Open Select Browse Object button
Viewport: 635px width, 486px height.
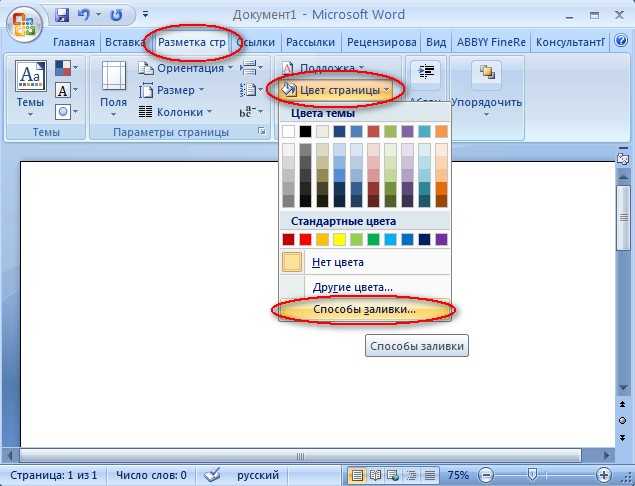[623, 420]
